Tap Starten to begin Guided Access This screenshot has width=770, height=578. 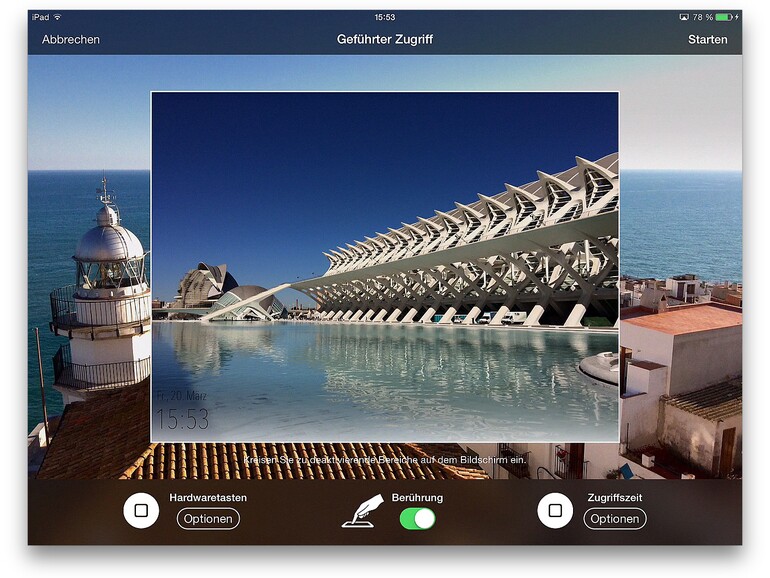click(707, 39)
